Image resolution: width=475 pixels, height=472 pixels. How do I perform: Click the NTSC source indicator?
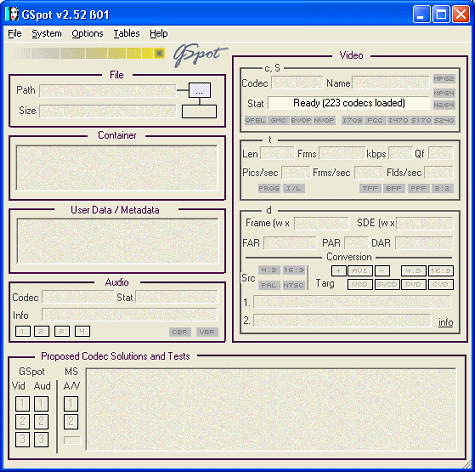293,285
